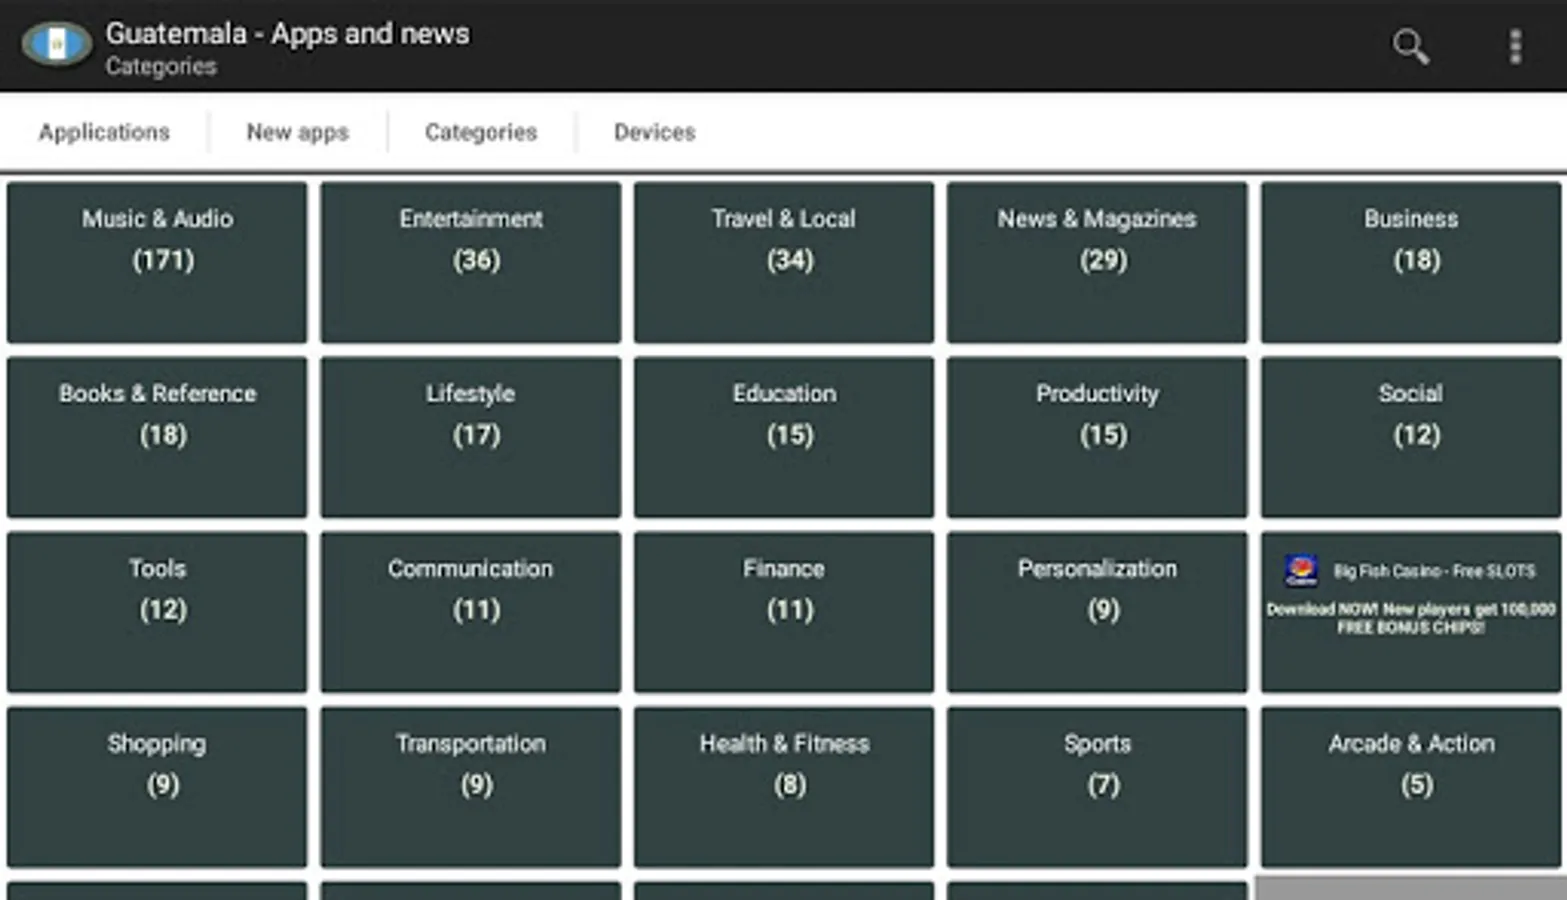Select the Personalization category tile
This screenshot has width=1567, height=900.
point(1097,612)
